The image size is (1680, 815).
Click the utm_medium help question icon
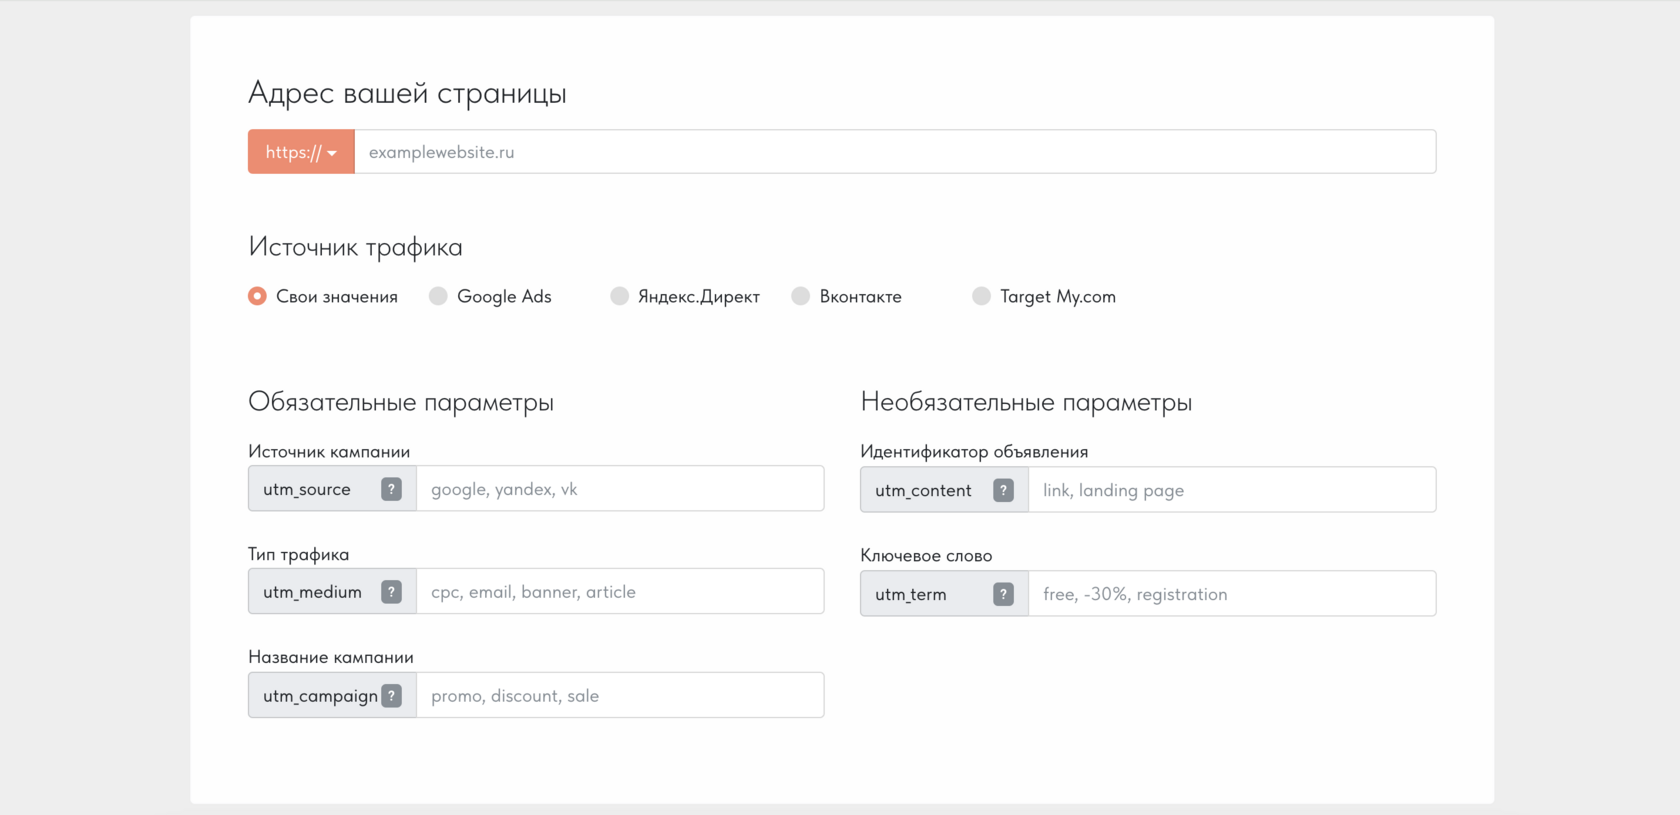[x=391, y=592]
